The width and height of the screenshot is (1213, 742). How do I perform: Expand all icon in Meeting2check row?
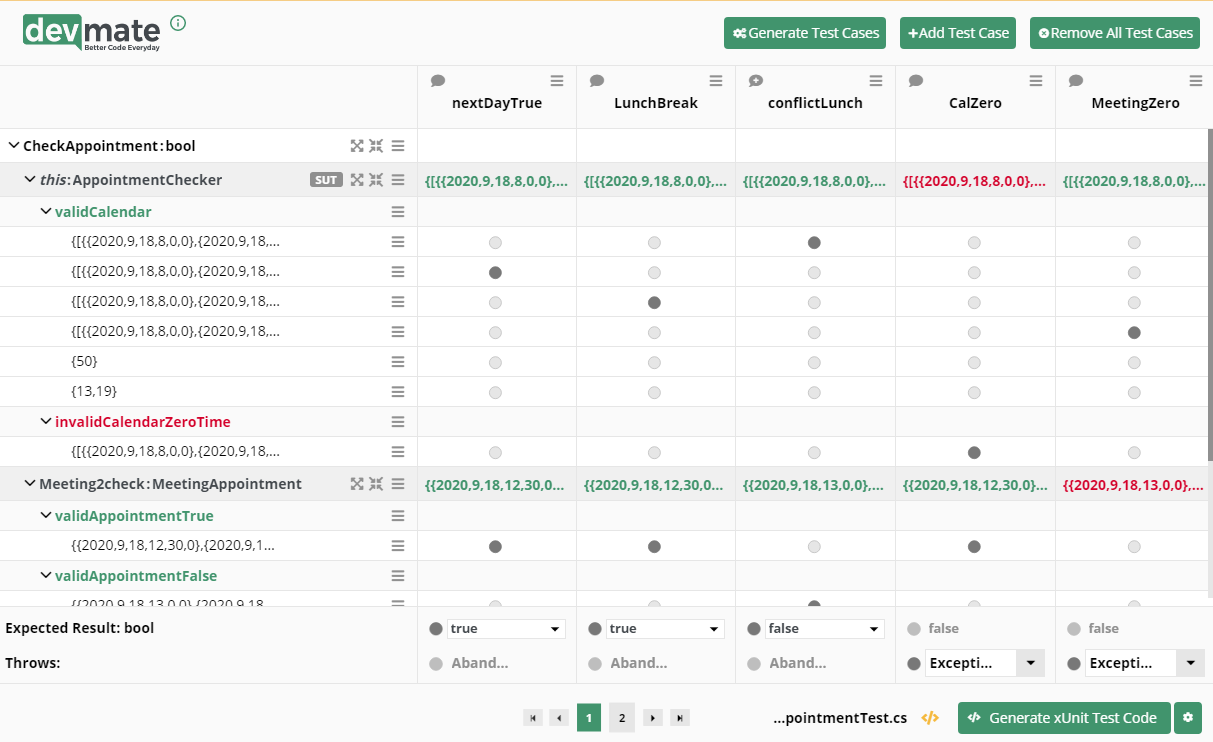357,484
